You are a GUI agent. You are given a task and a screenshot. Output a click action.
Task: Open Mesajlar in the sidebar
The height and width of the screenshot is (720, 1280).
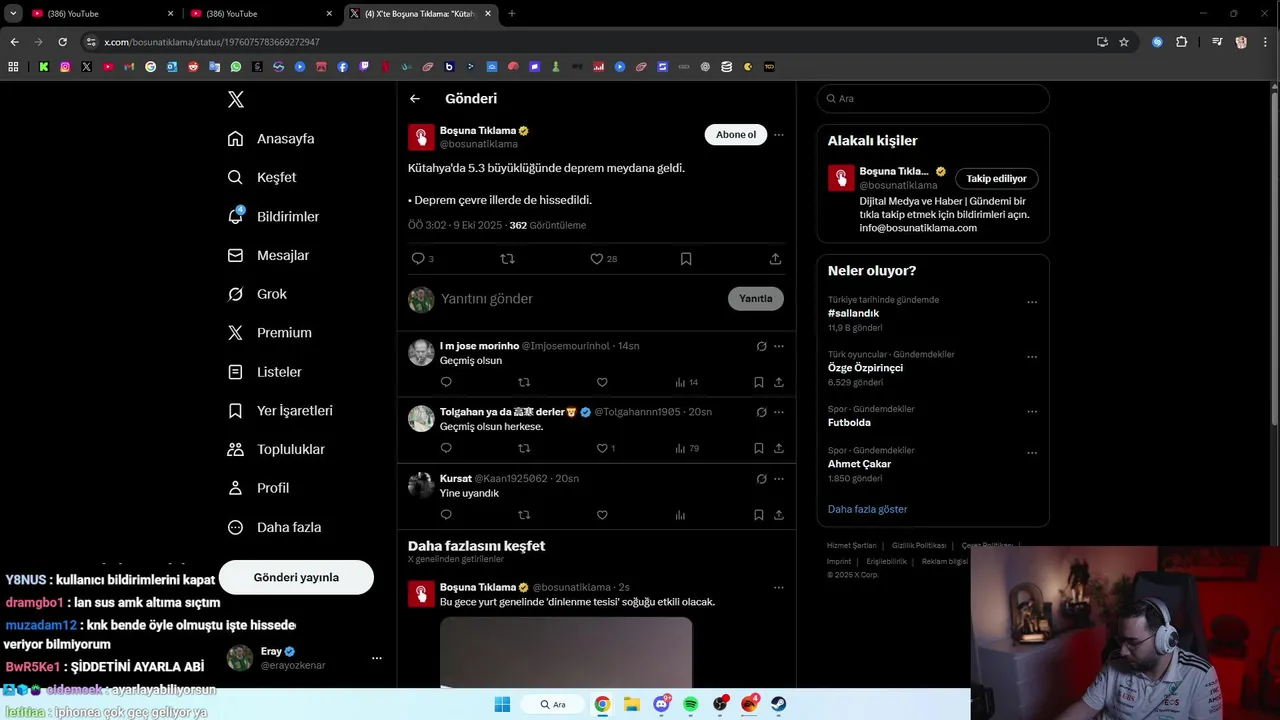click(268, 255)
